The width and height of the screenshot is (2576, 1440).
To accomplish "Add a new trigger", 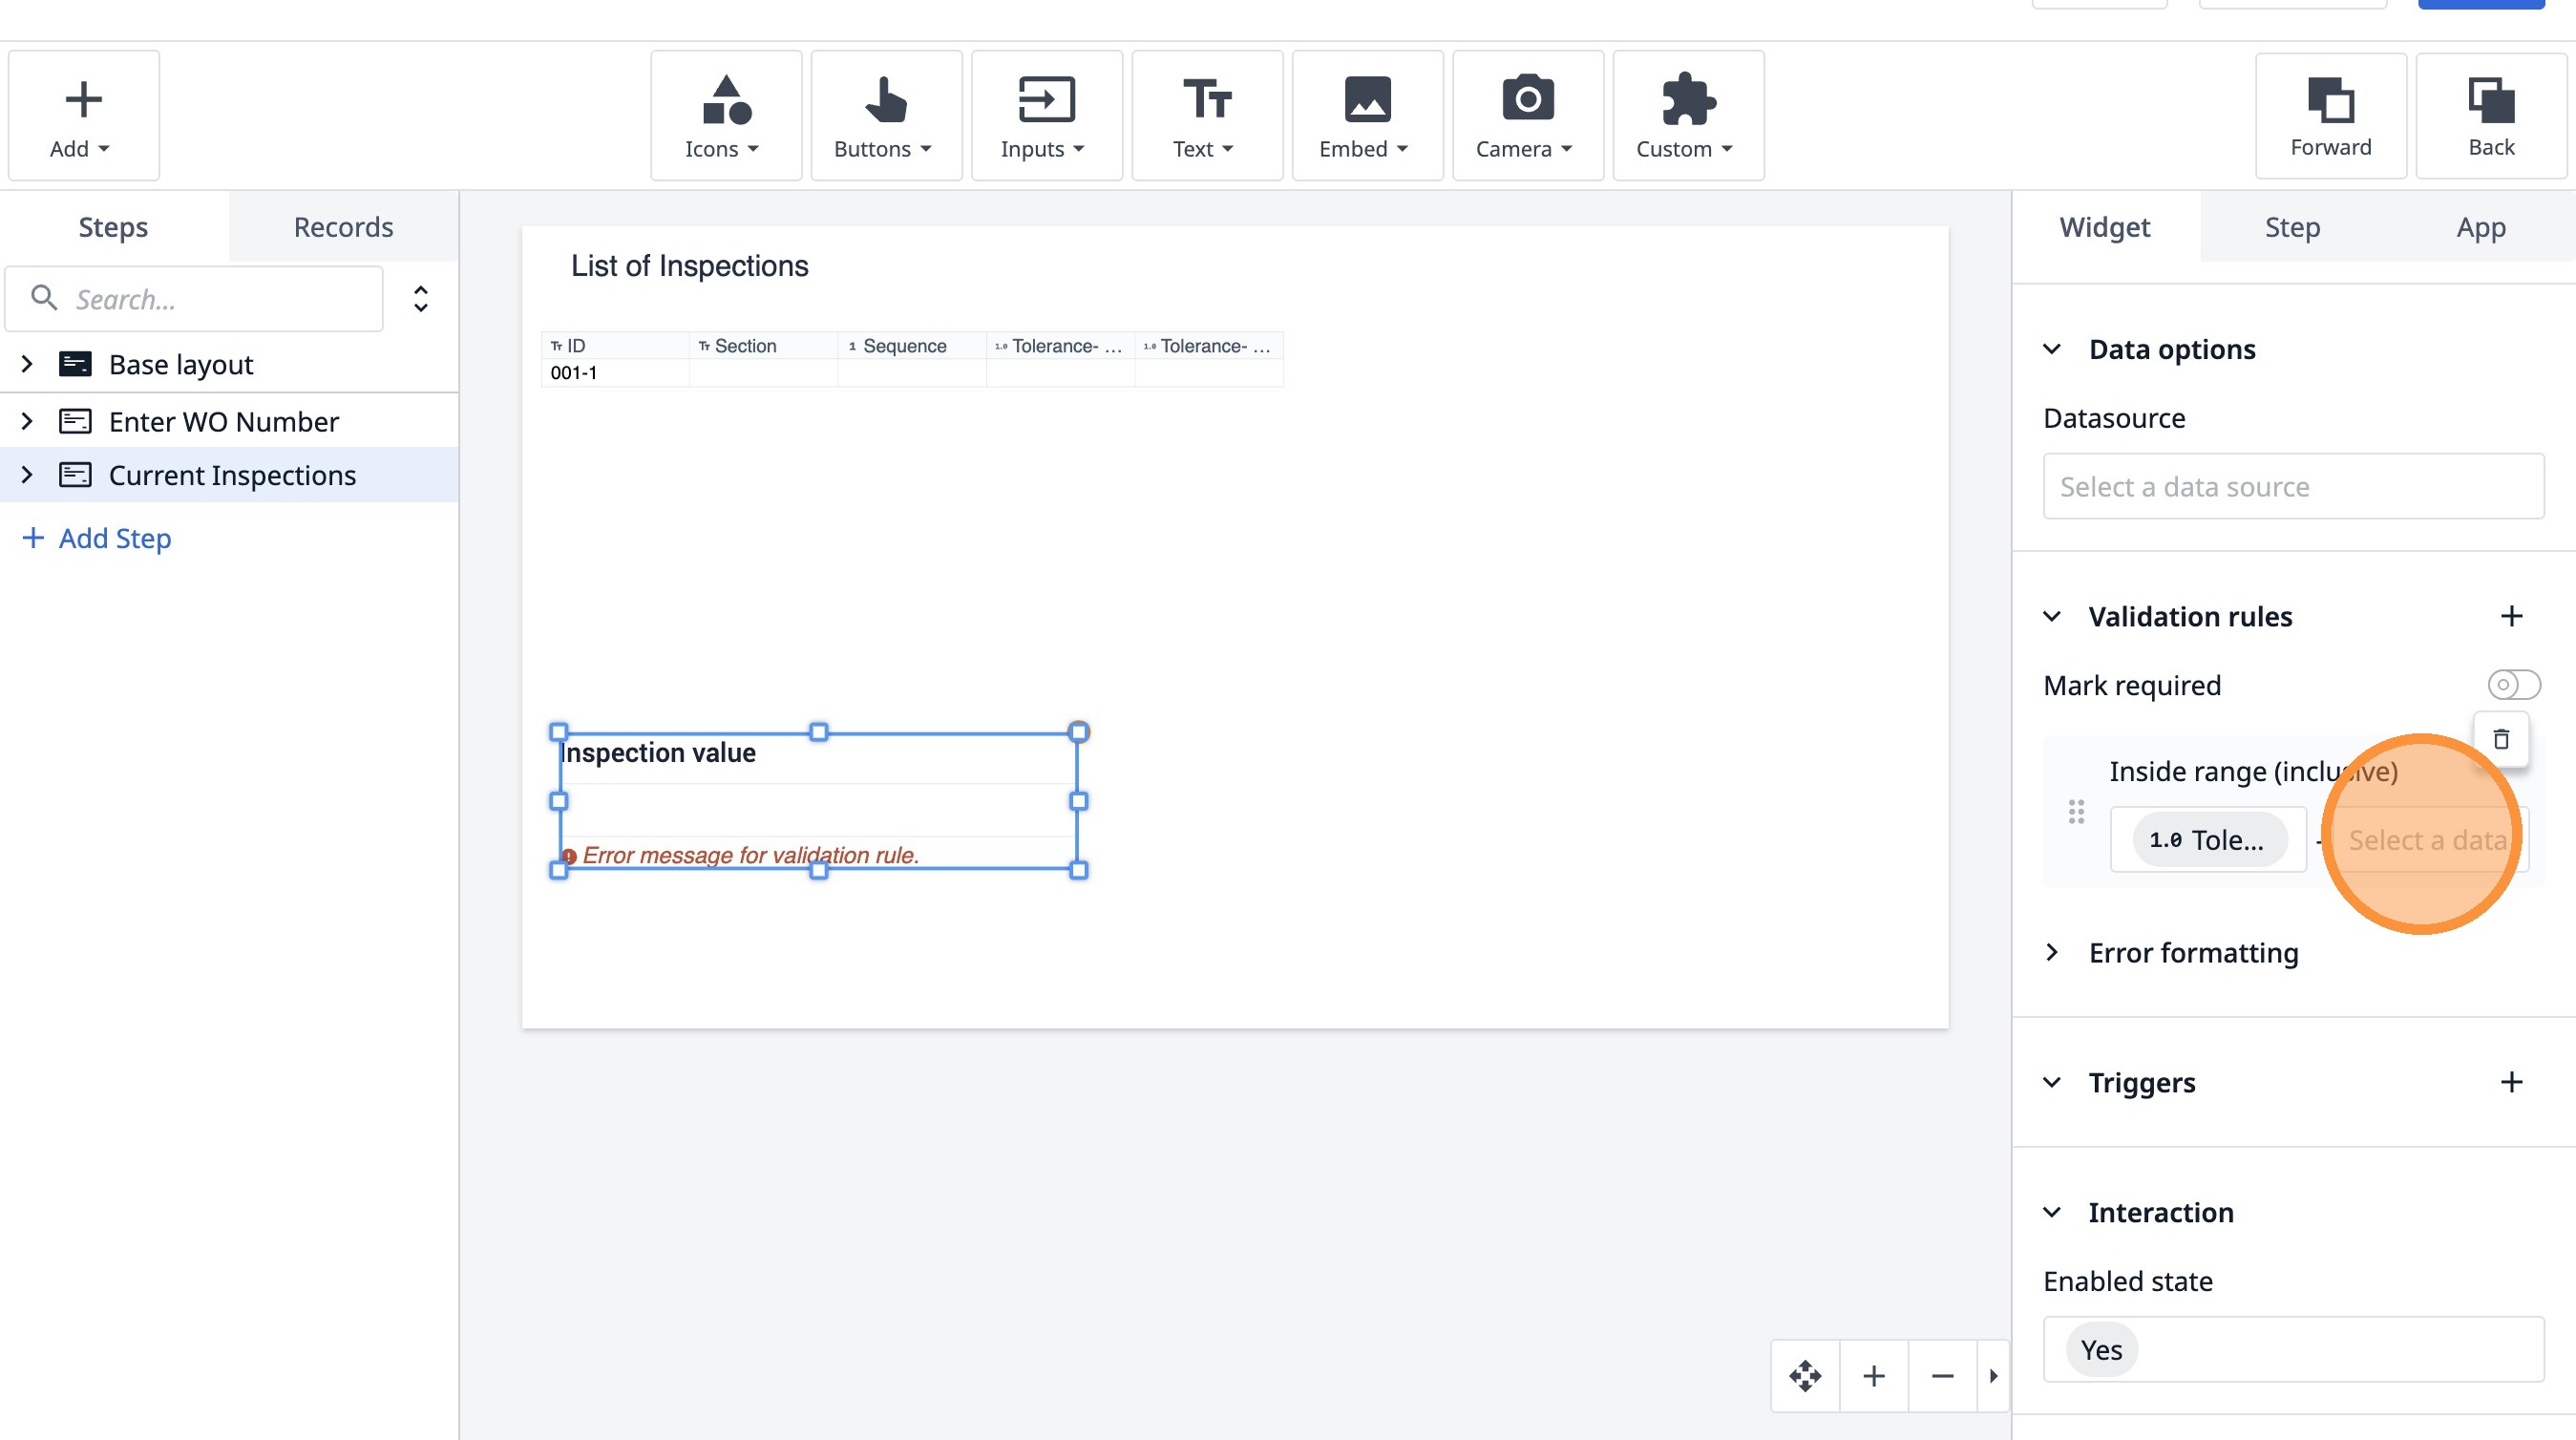I will (x=2511, y=1082).
